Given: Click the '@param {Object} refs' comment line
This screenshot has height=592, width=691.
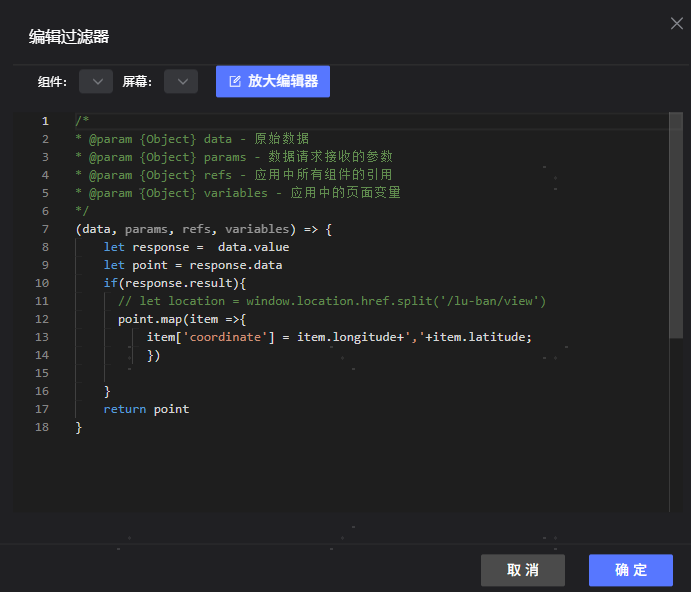Looking at the screenshot, I should (x=233, y=175).
